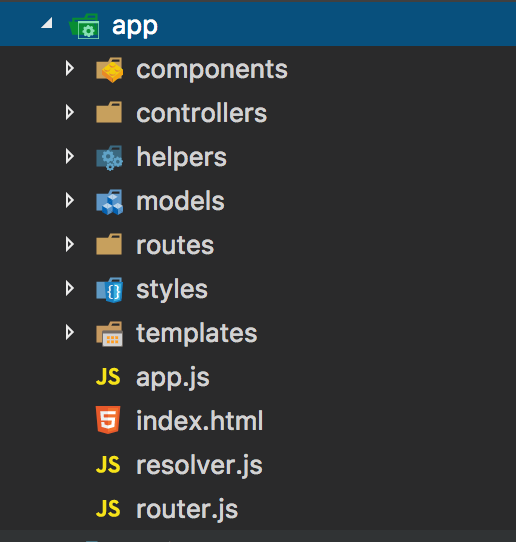Open the app.js file
Viewport: 516px width, 542px height.
pyautogui.click(x=173, y=378)
